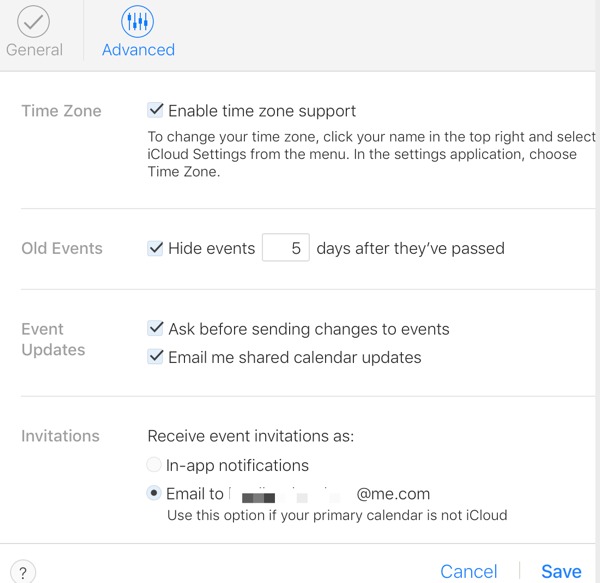Click the Old Events section heading
This screenshot has width=600, height=583.
point(62,248)
